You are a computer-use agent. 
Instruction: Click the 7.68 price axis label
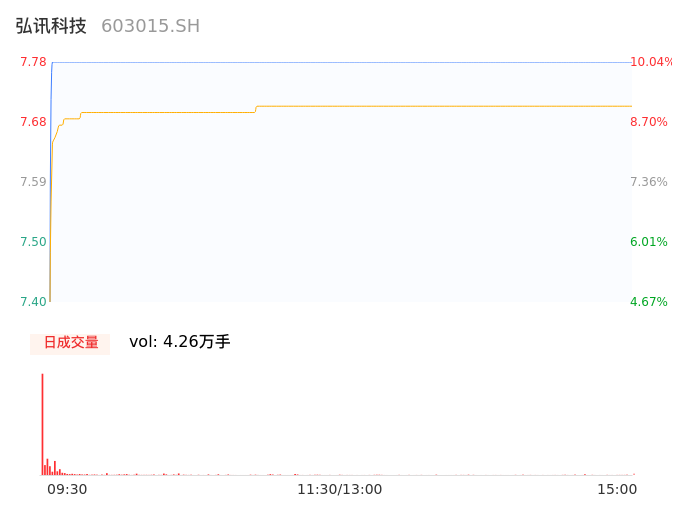pos(33,122)
